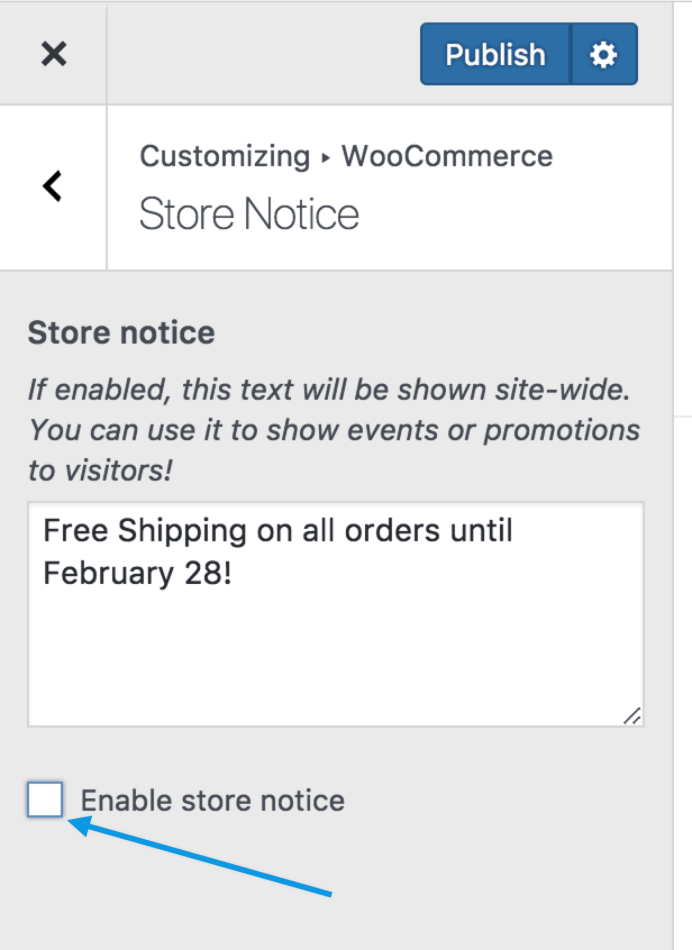Screen dimensions: 692x950
Task: Click the site preview strip on the right
Action: [682, 600]
